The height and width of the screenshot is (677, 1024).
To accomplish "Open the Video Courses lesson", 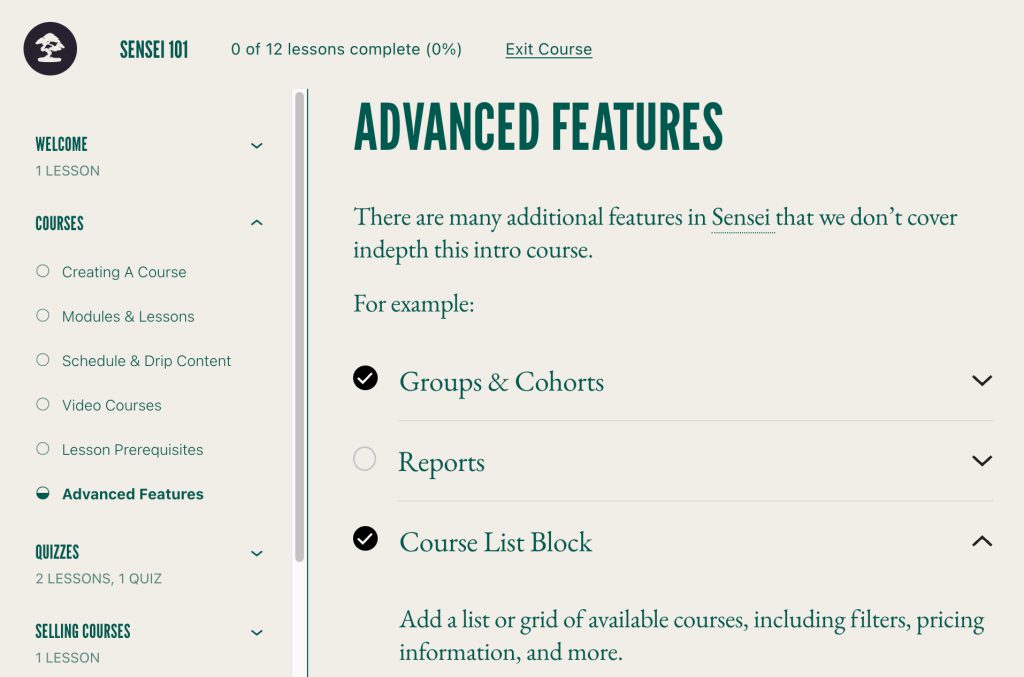I will [x=112, y=405].
